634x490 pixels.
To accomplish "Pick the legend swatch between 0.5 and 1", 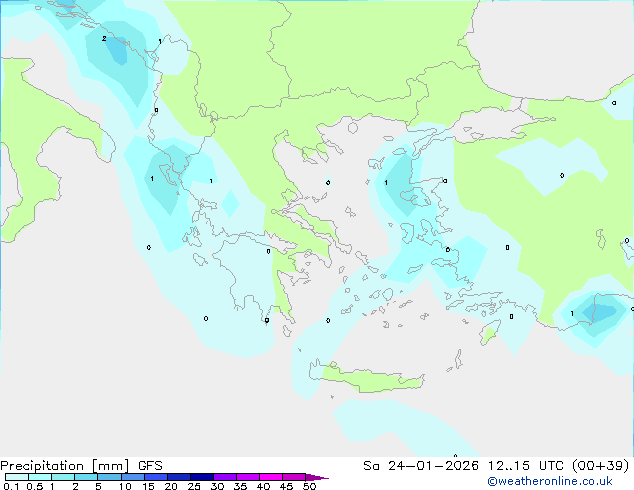I will tap(40, 477).
